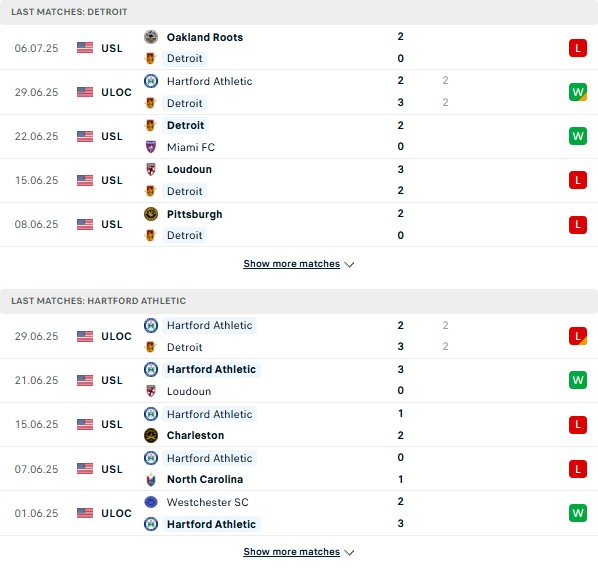Click the green W badge for Detroit vs Miami FC
The height and width of the screenshot is (568, 598).
point(577,136)
